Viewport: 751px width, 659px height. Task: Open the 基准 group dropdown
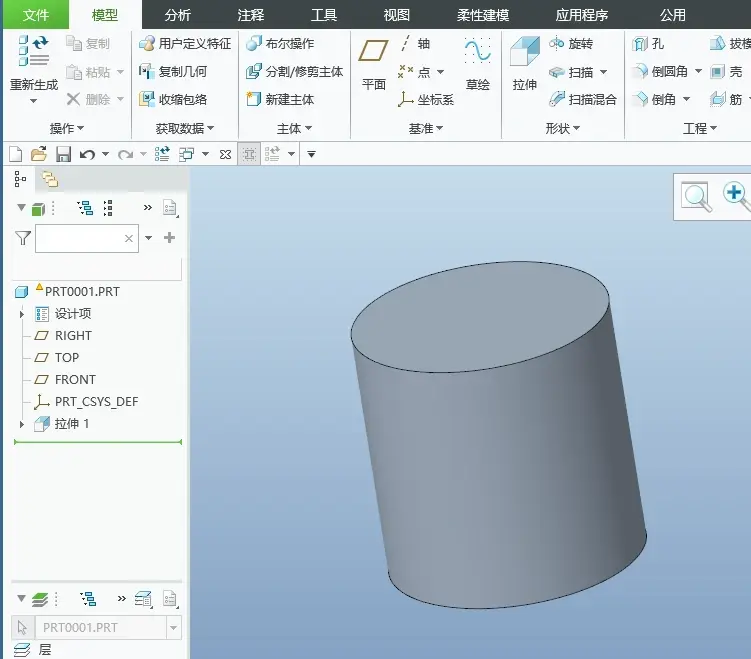point(426,128)
